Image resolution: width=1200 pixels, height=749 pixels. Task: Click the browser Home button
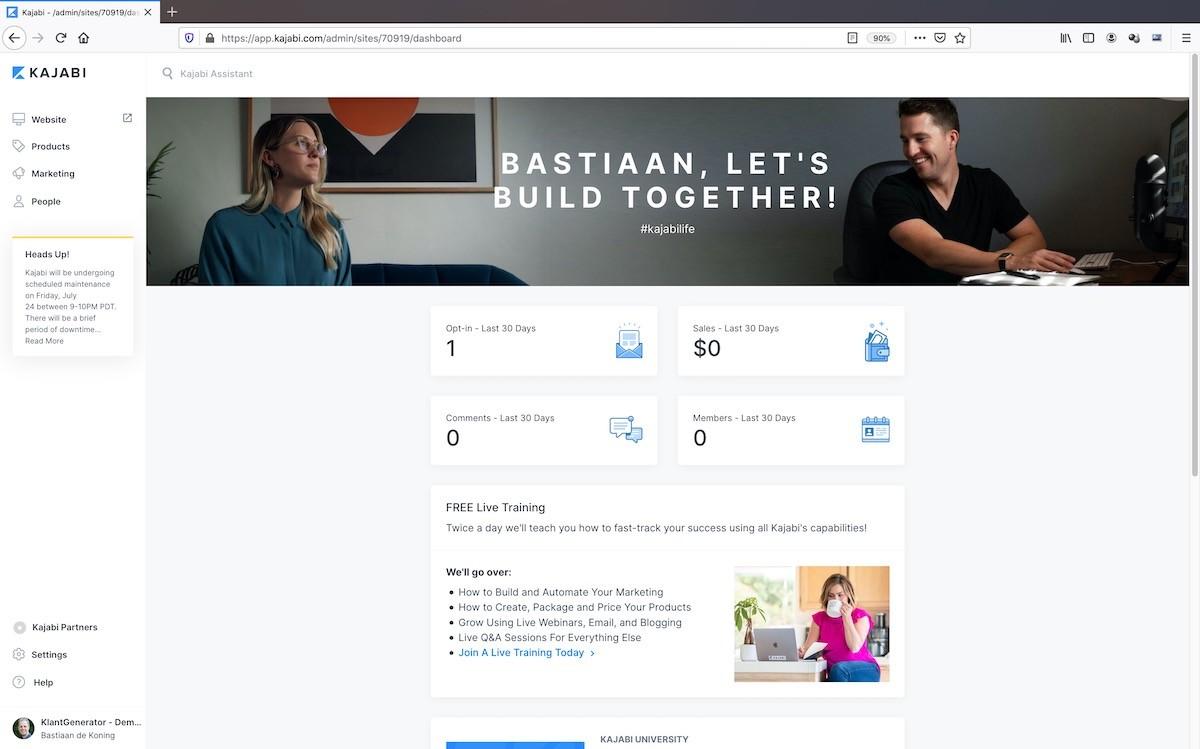click(x=84, y=38)
